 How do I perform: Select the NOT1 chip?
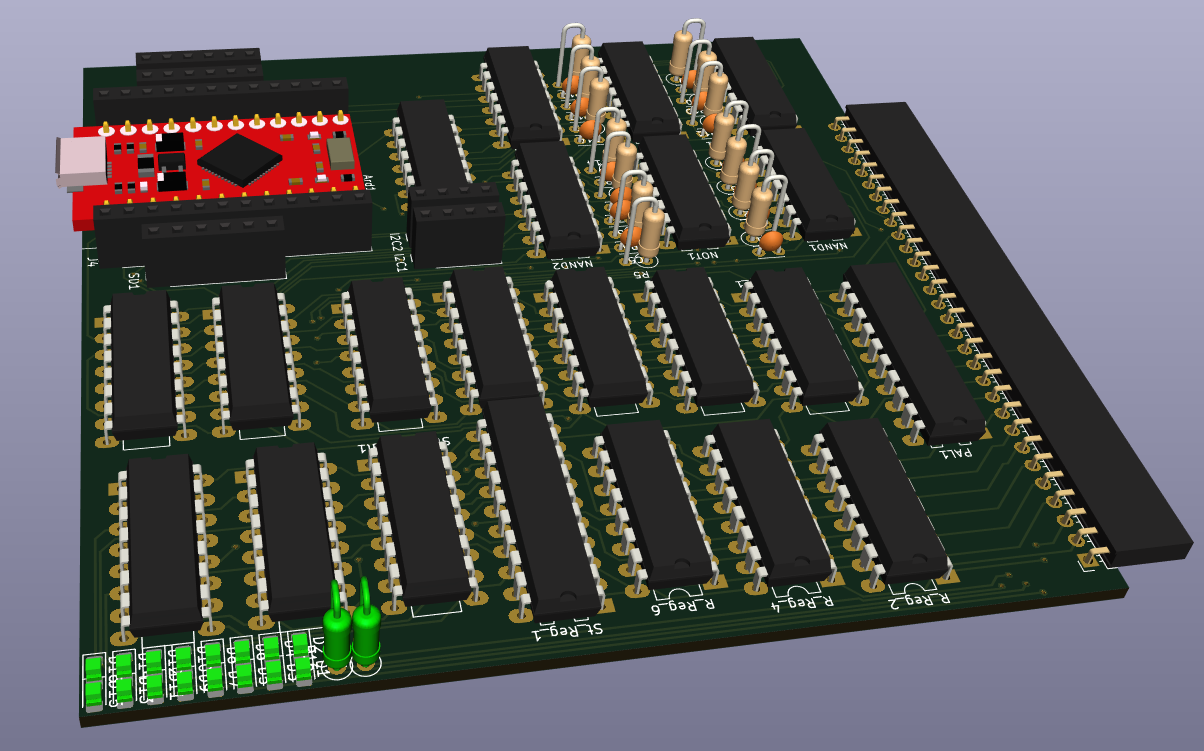pyautogui.click(x=683, y=188)
